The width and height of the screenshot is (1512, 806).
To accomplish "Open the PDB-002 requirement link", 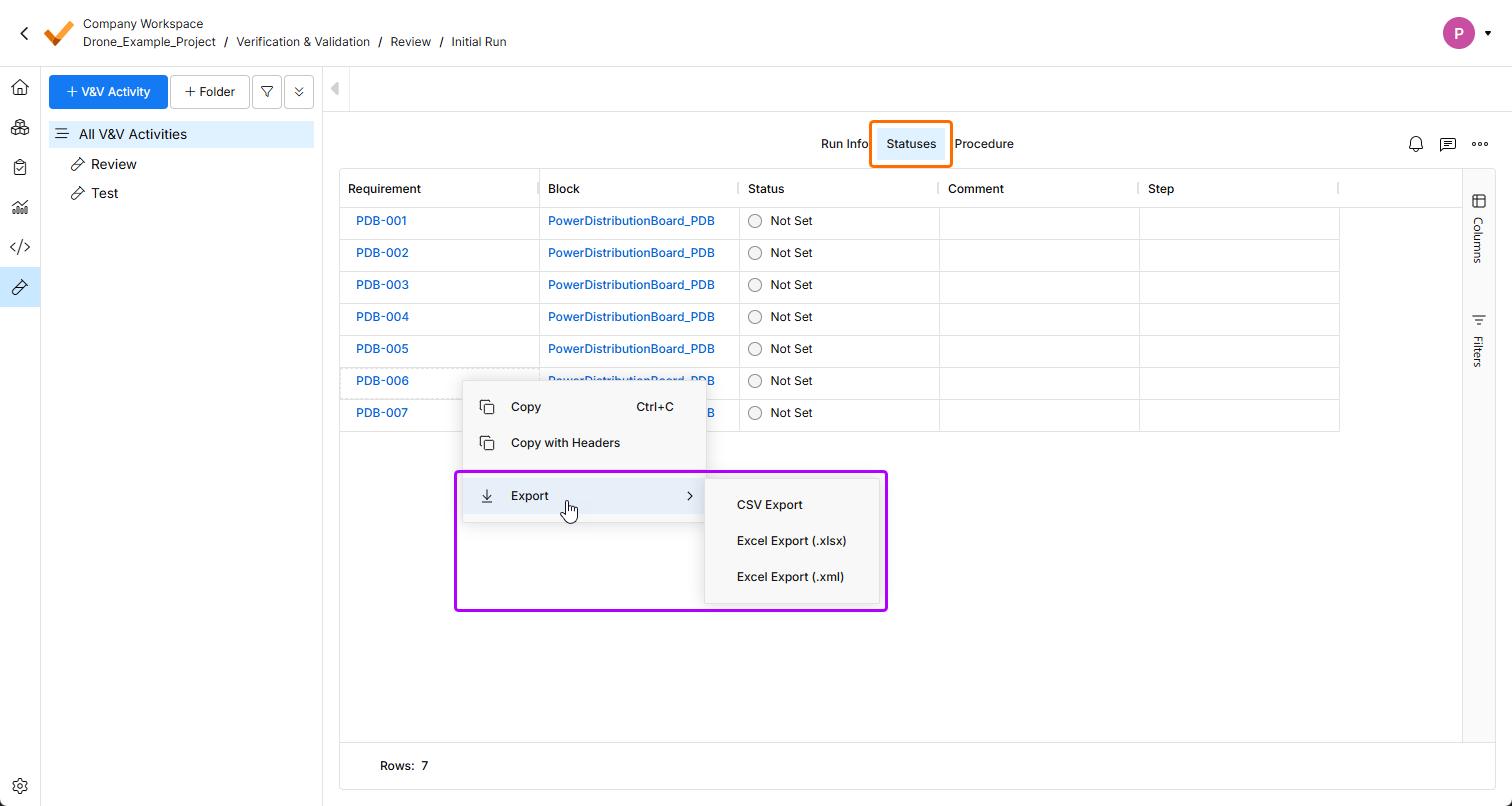I will tap(382, 253).
